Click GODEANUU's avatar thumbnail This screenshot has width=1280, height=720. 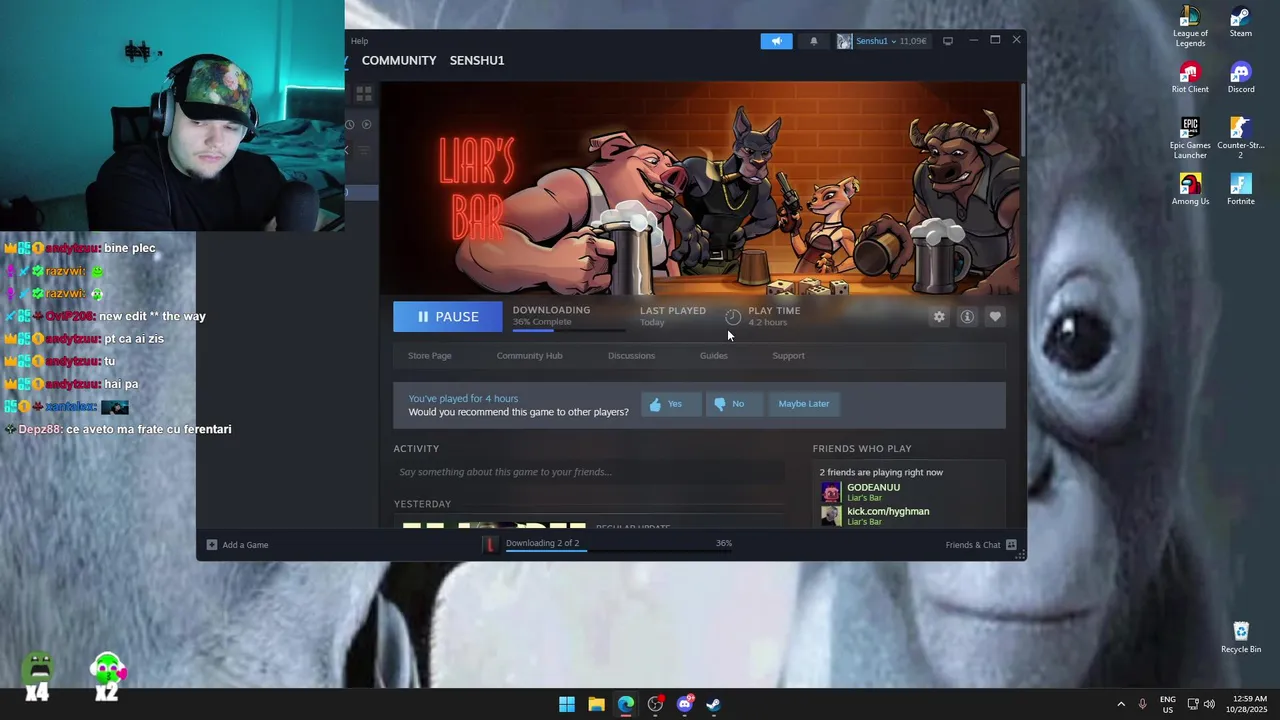pyautogui.click(x=831, y=492)
